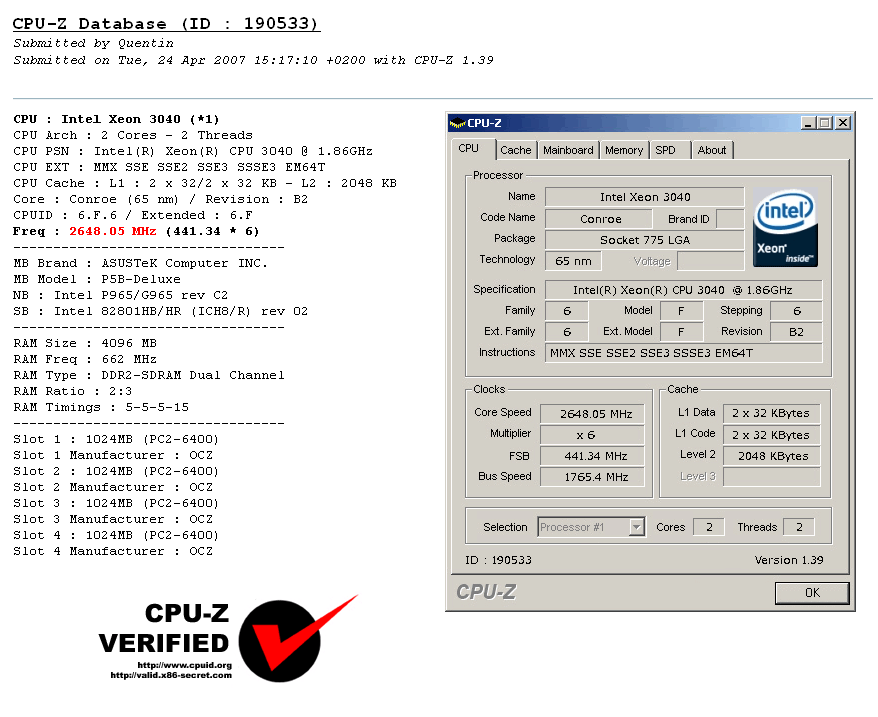Click the Revision field showing B2

tap(796, 332)
